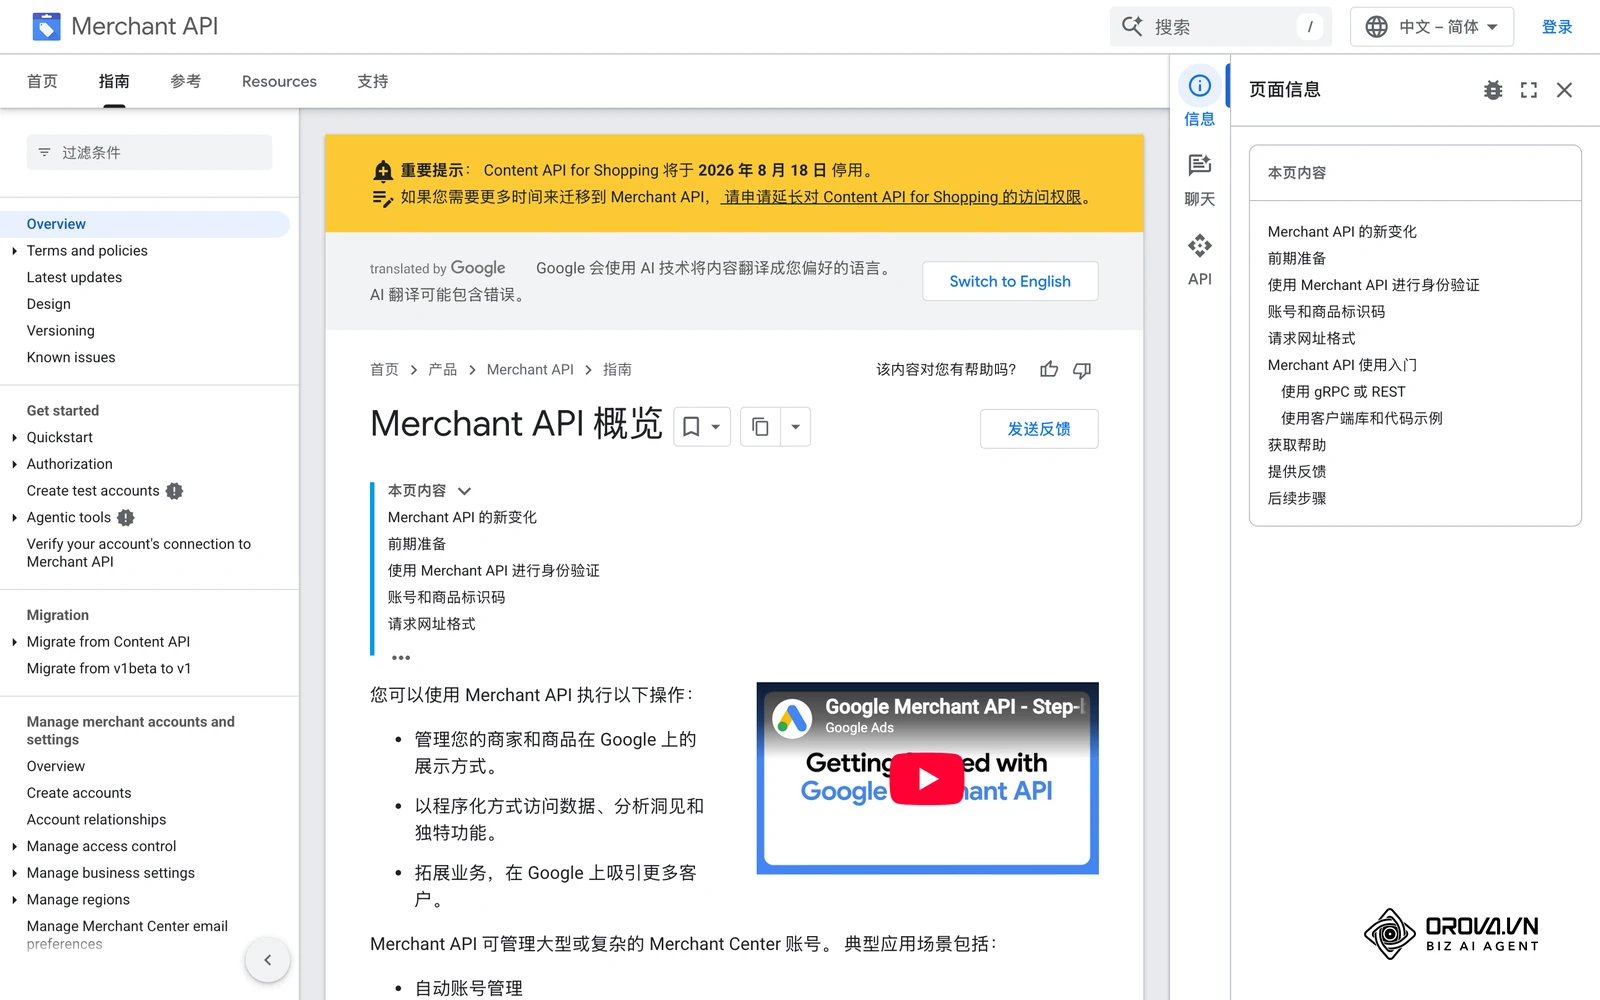Click the bug report icon in 页面信息
The height and width of the screenshot is (1000, 1600).
1493,90
